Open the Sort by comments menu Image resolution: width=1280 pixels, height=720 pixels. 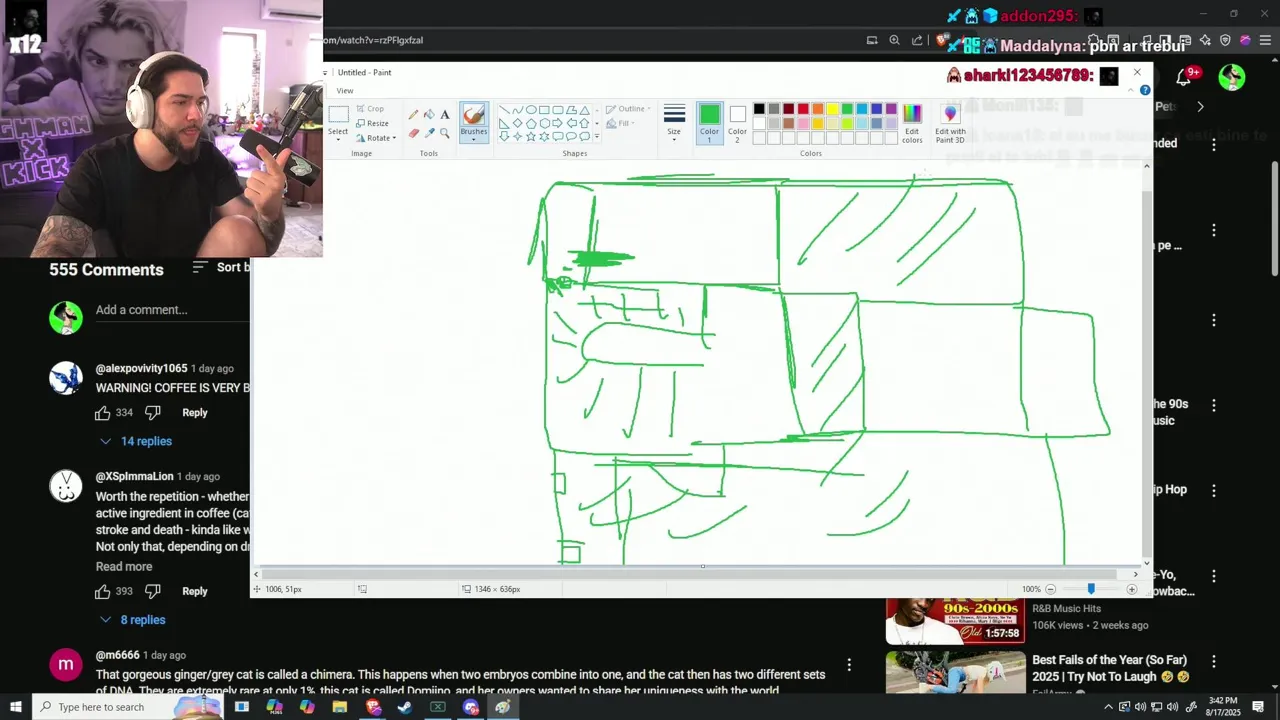pos(220,267)
